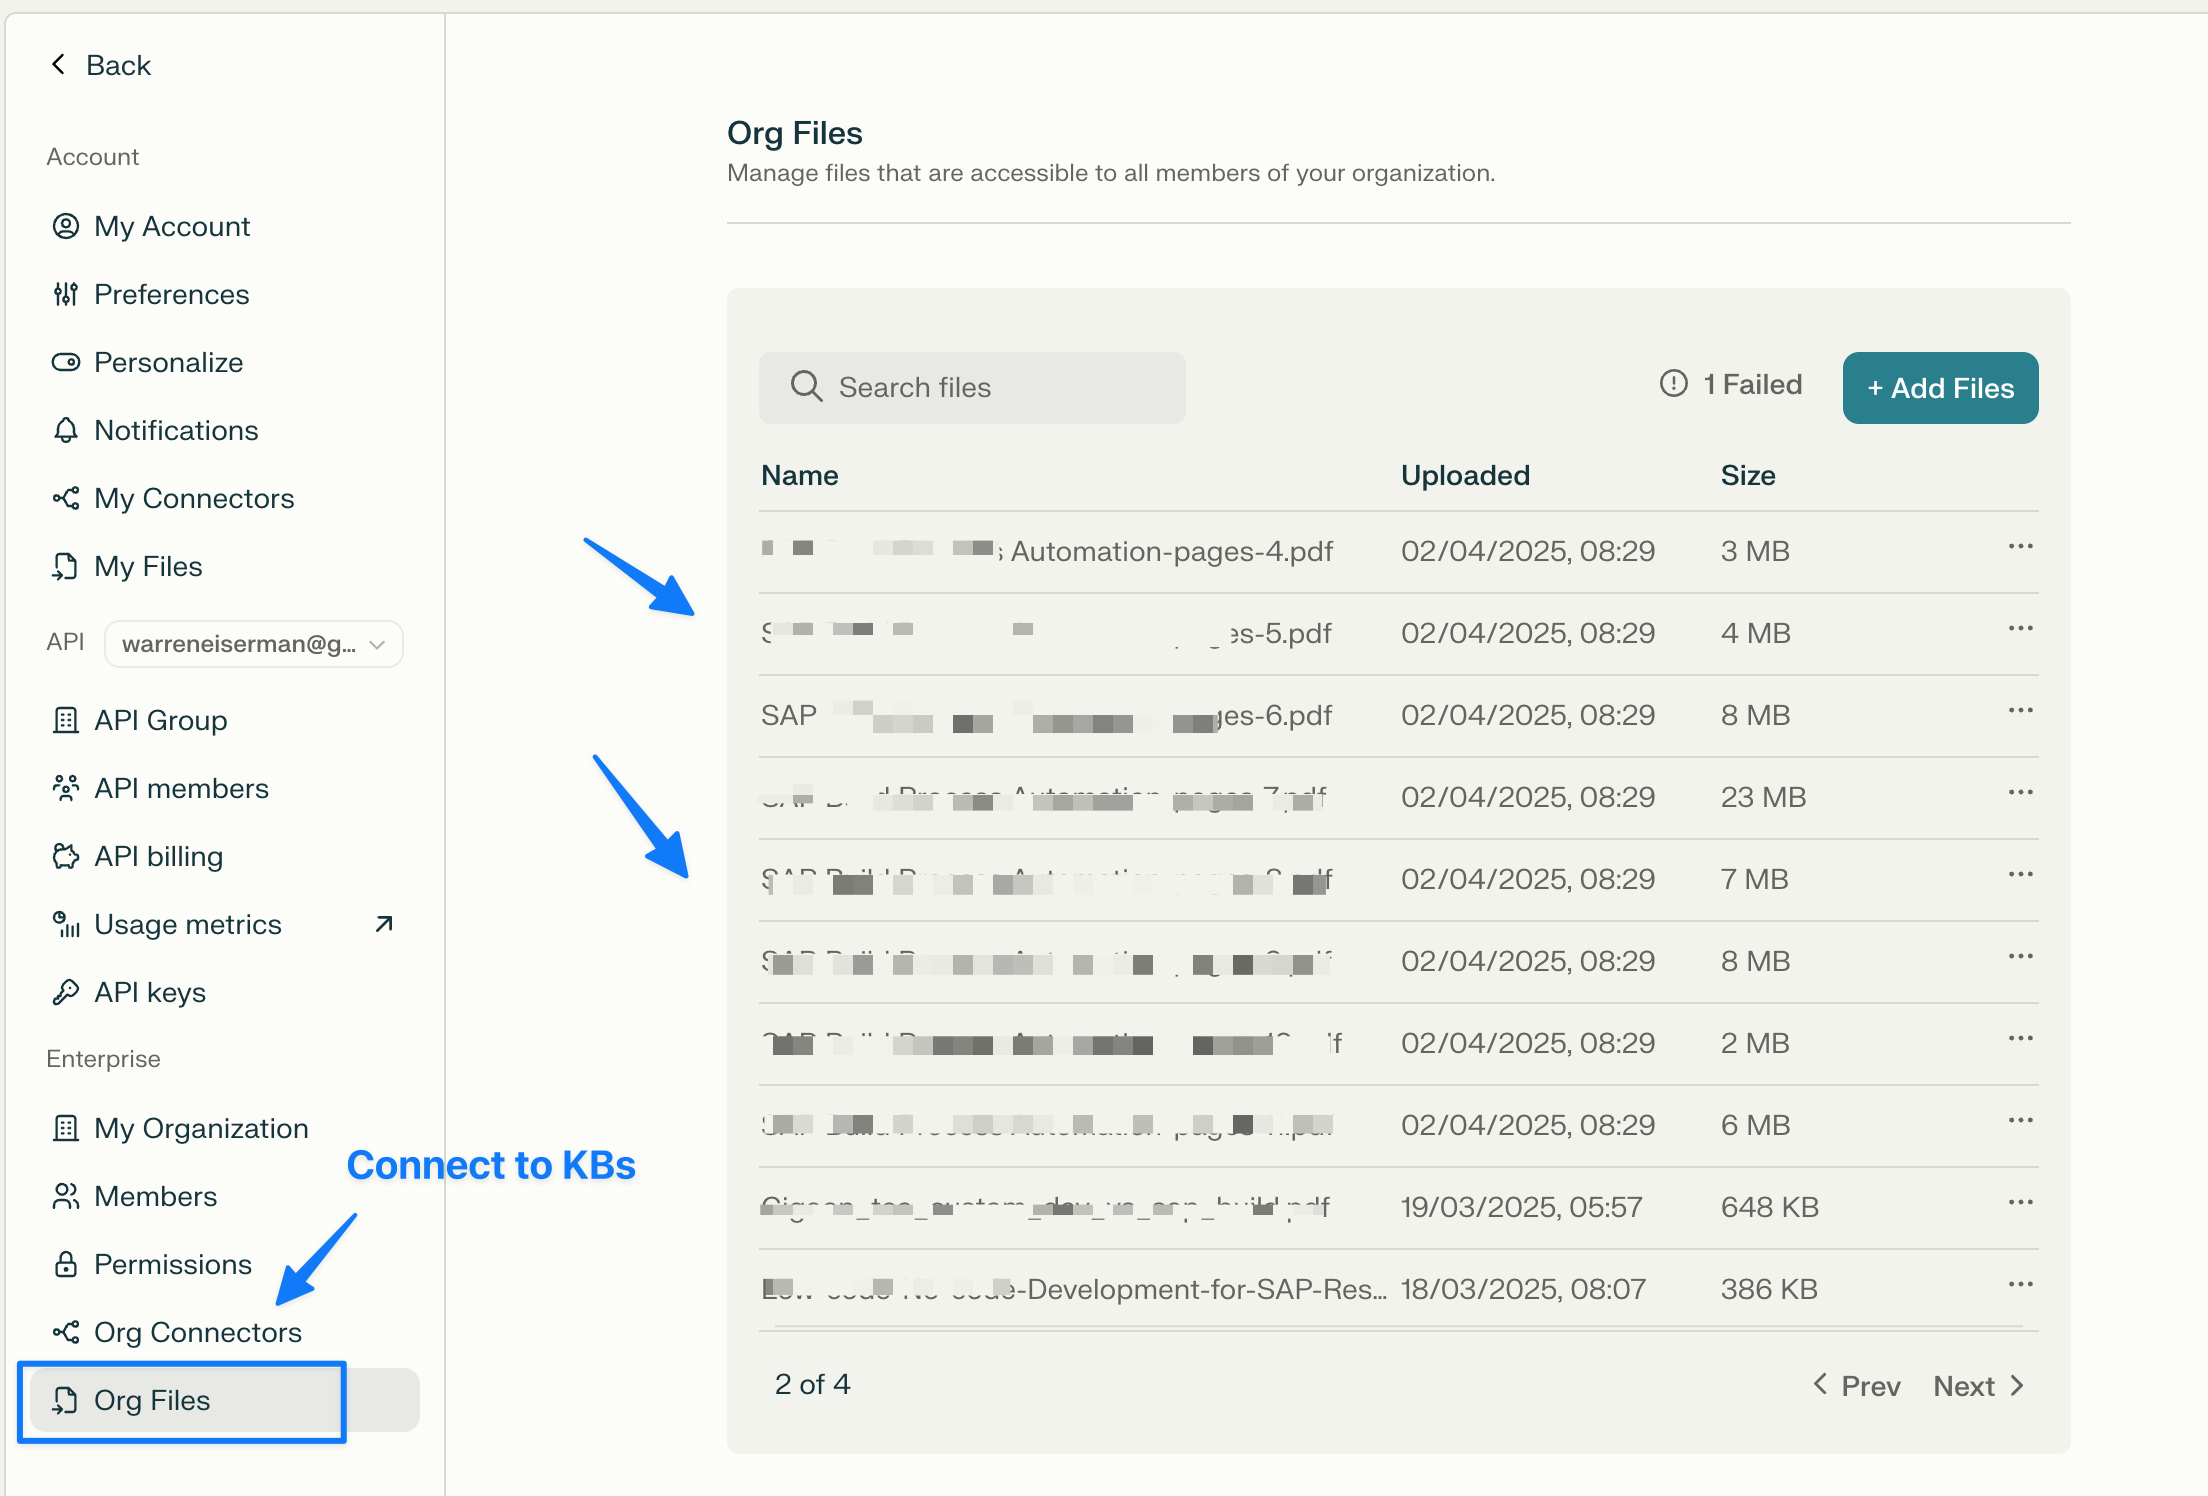Go back using the Back chevron
2208x1496 pixels.
click(59, 65)
